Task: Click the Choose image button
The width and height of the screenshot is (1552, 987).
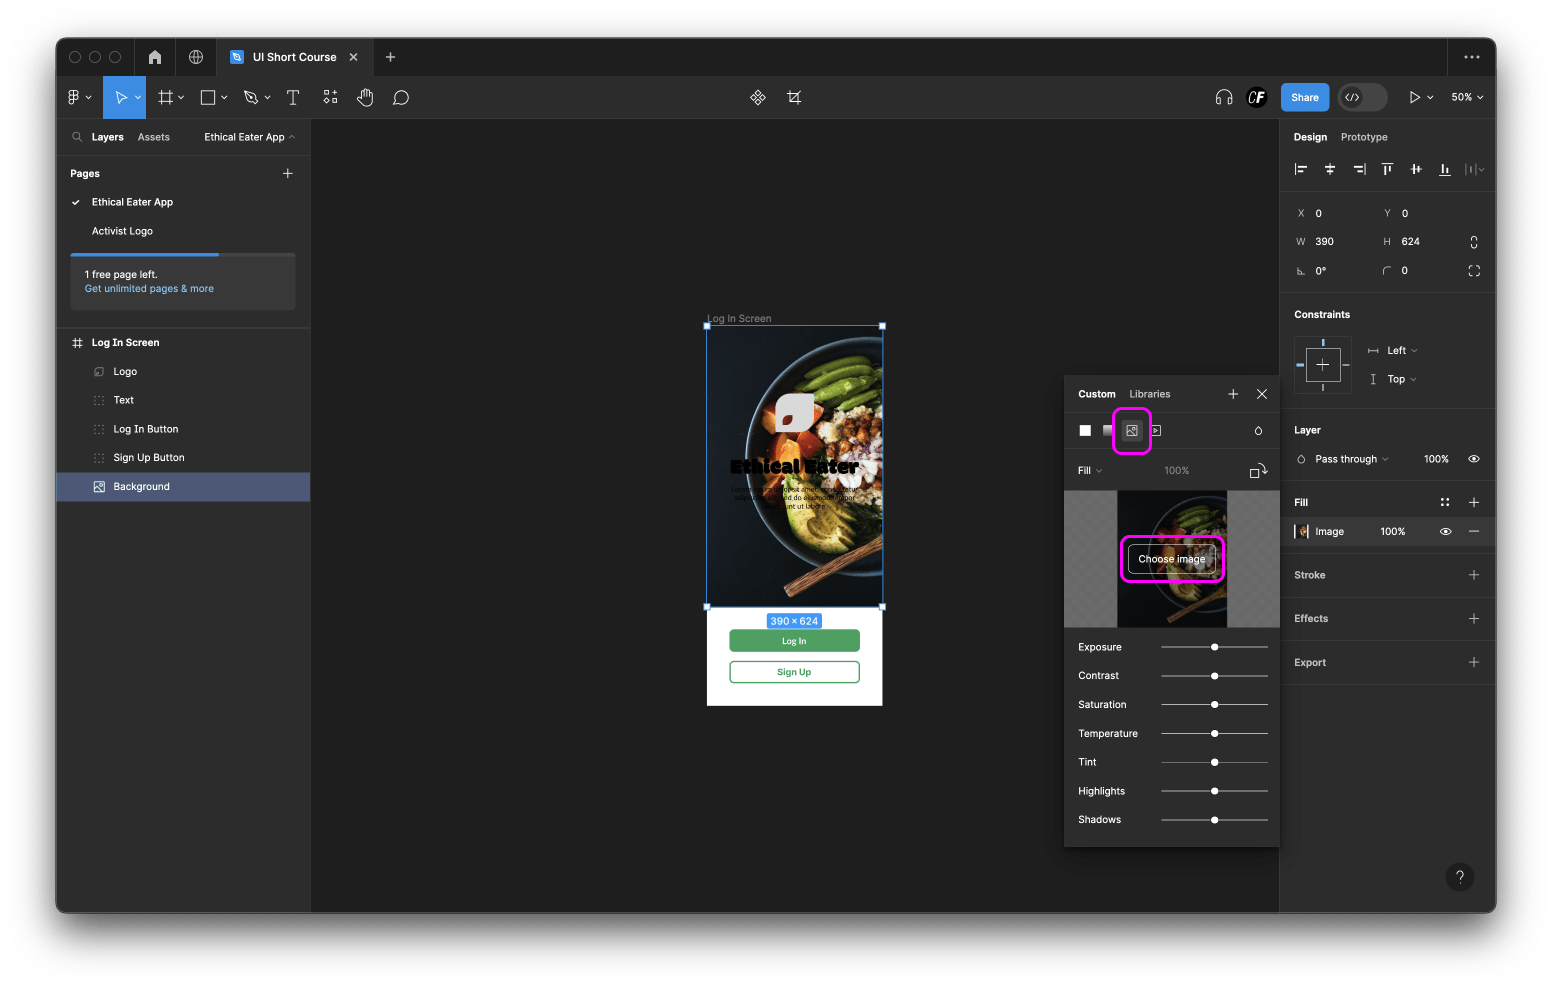Action: pyautogui.click(x=1171, y=559)
